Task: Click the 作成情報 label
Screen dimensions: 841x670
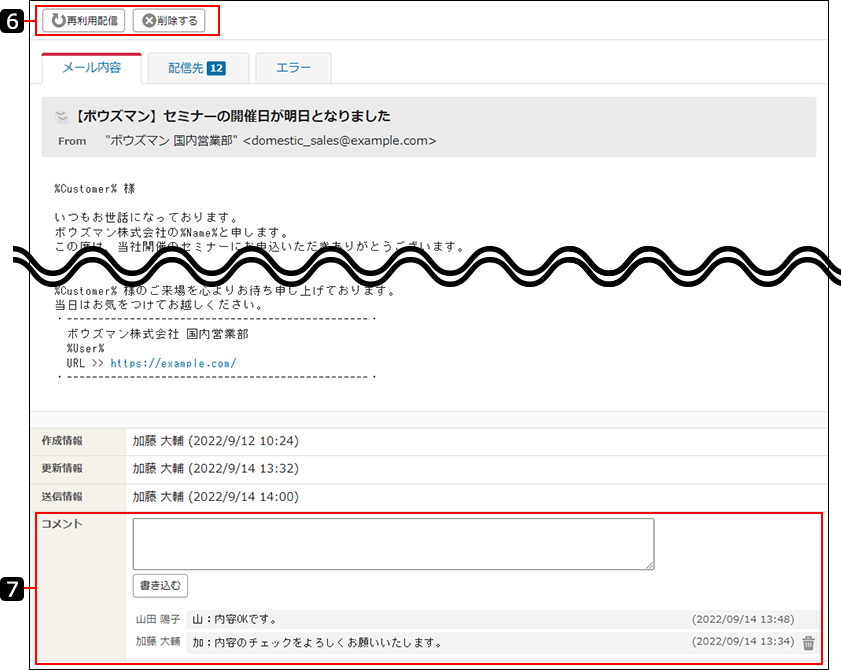Action: point(62,440)
